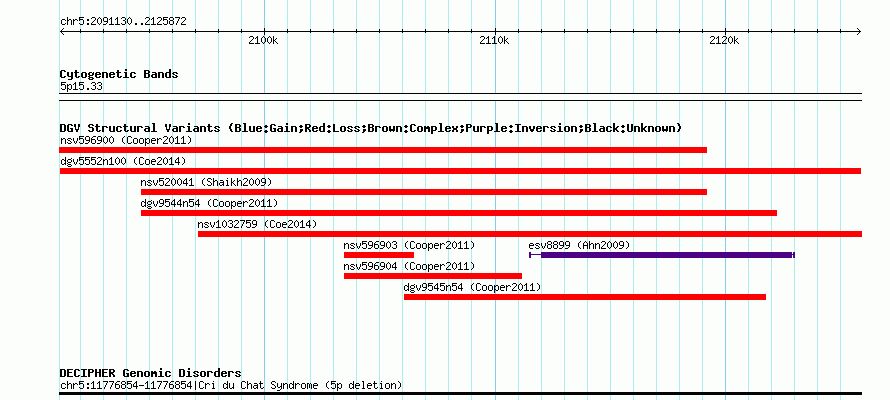Select the nsv520041 (Shaikh2009) label
Viewport: 890px width, 400px height.
[x=207, y=182]
